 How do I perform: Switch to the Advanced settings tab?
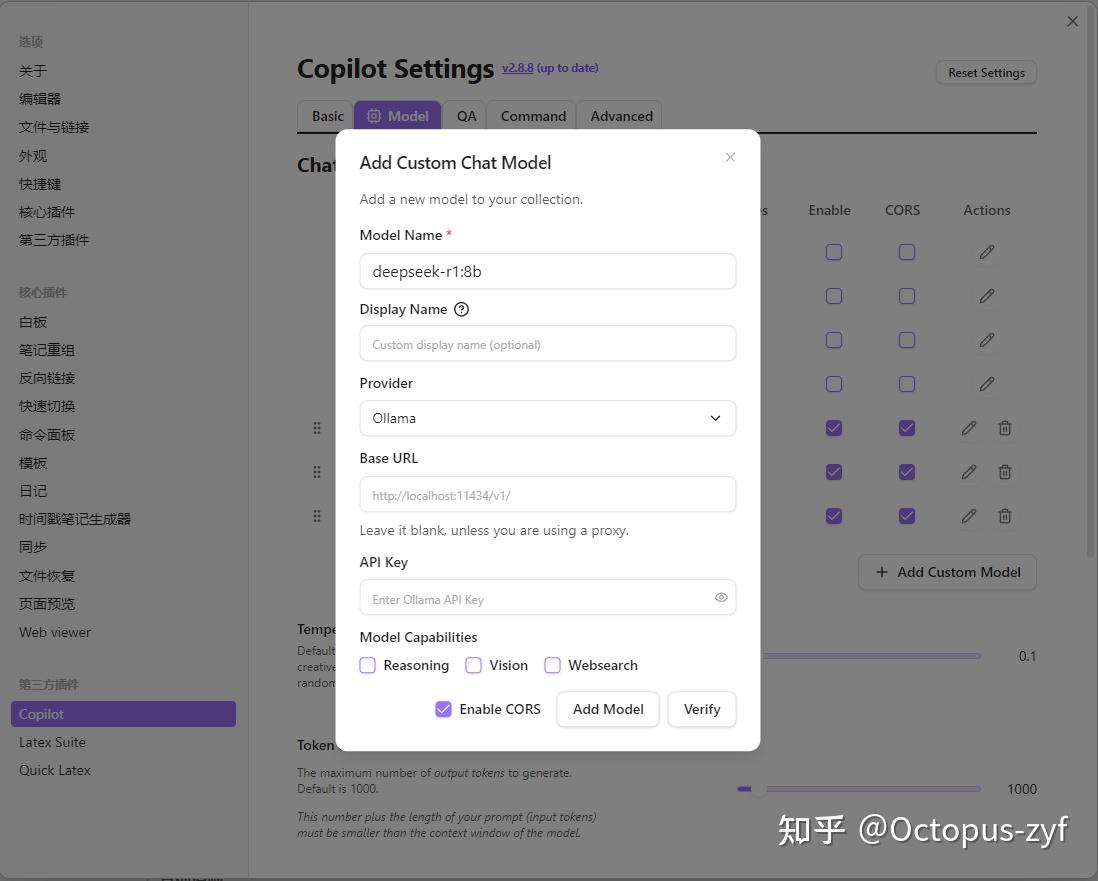pyautogui.click(x=621, y=116)
